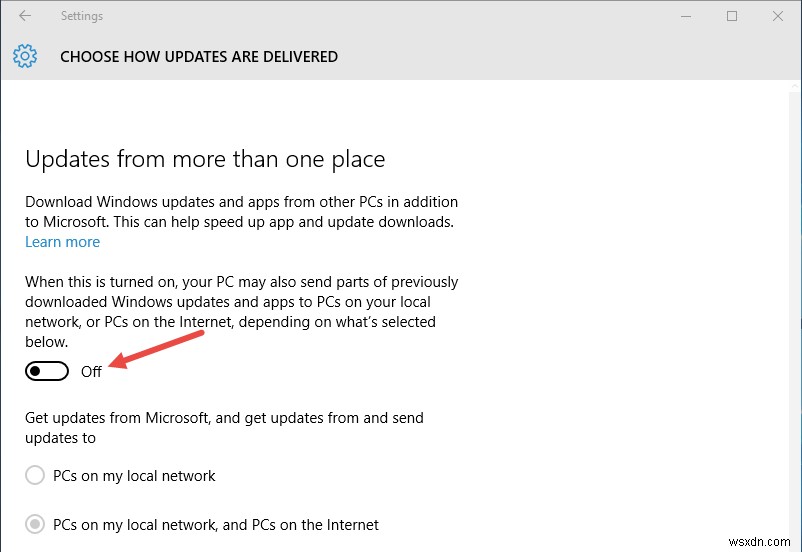
Task: Click the 'Choose how updates are delivered' title
Action: [199, 56]
